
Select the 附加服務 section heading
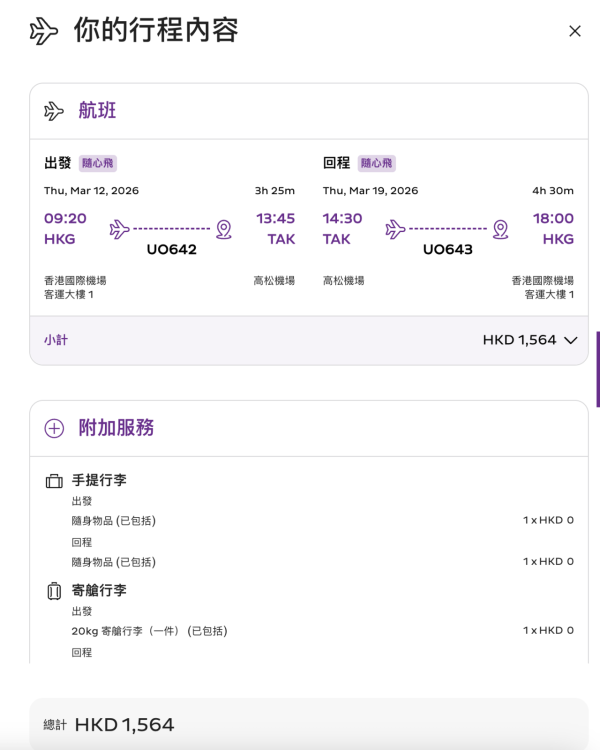coord(116,428)
